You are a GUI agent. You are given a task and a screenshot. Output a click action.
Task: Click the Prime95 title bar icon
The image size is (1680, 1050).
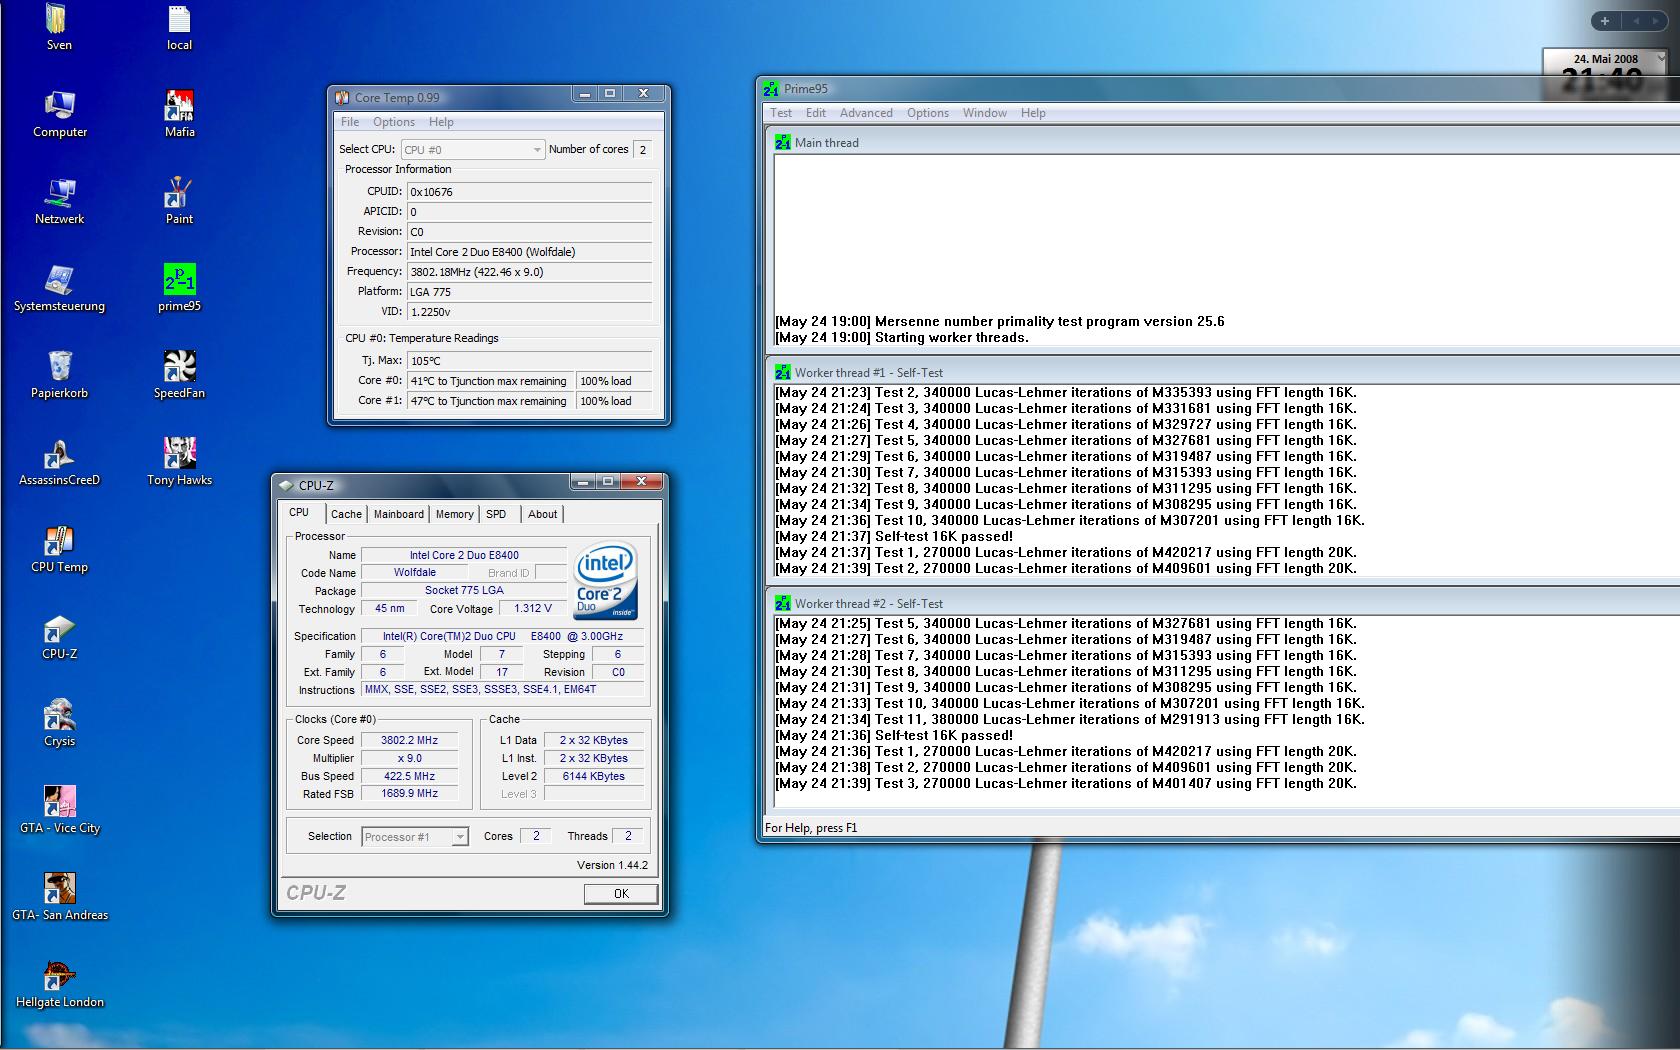tap(771, 89)
